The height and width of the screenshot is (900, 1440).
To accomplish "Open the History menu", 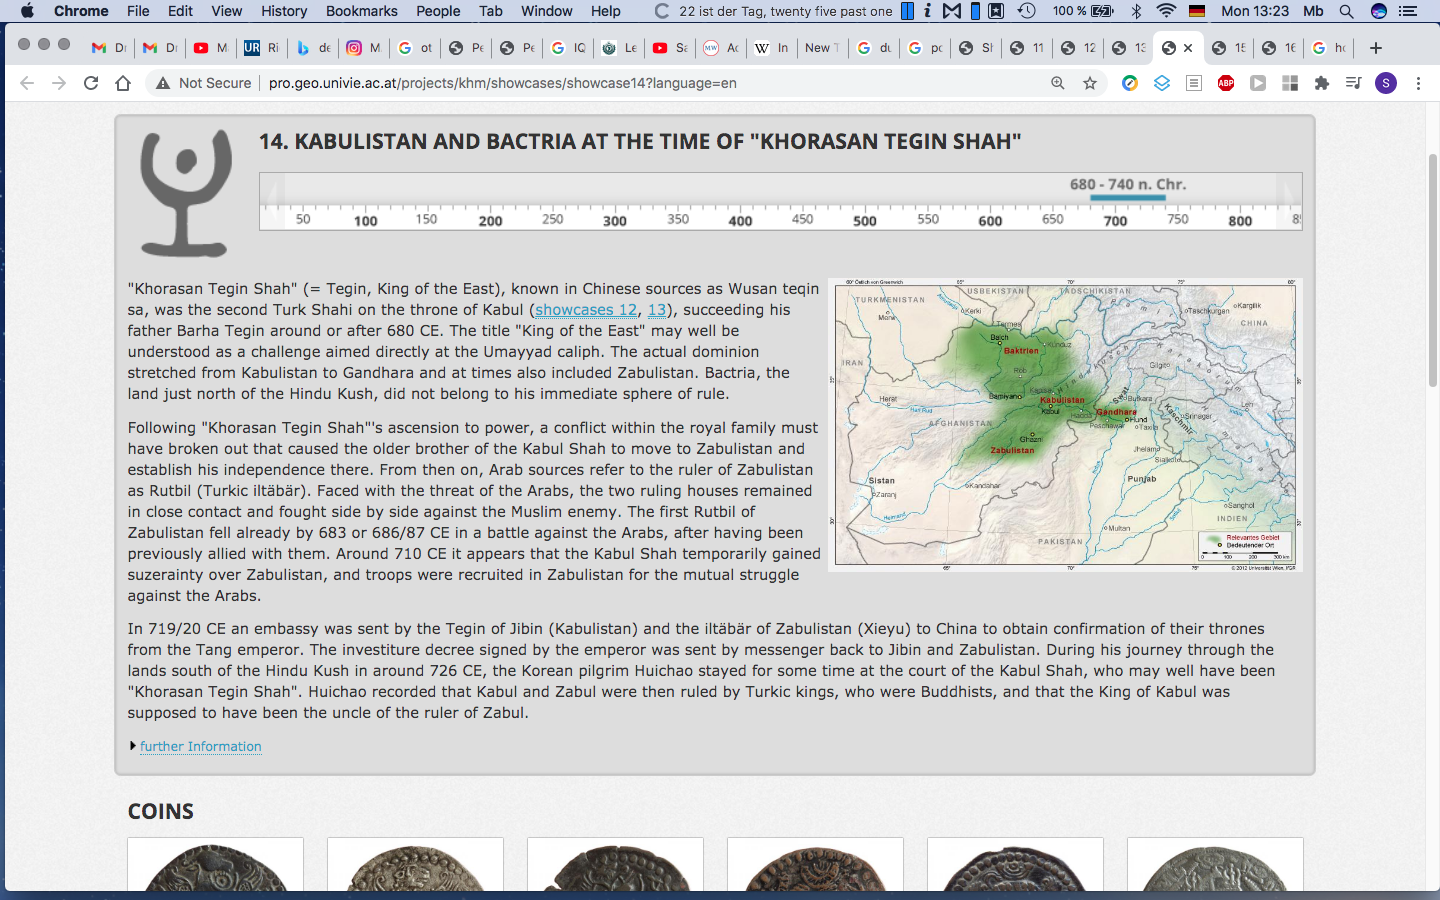I will click(284, 11).
